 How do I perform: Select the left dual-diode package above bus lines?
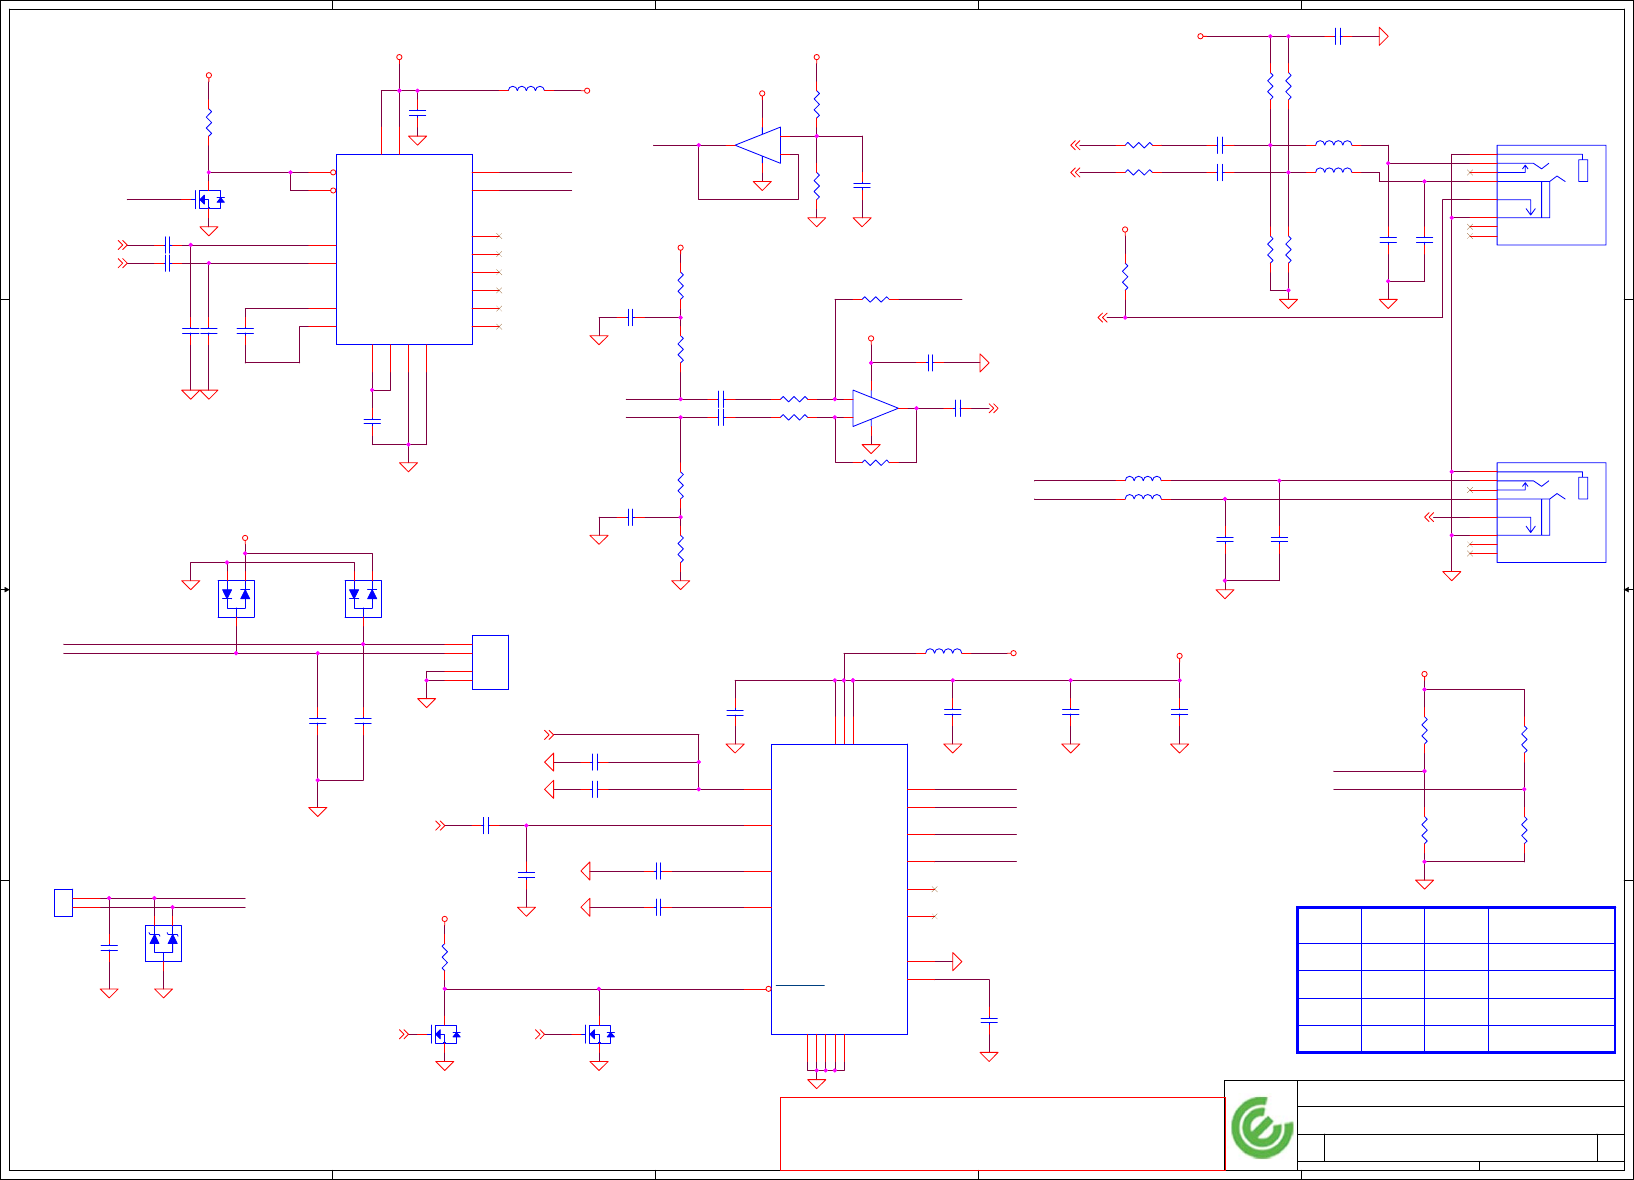click(x=236, y=598)
